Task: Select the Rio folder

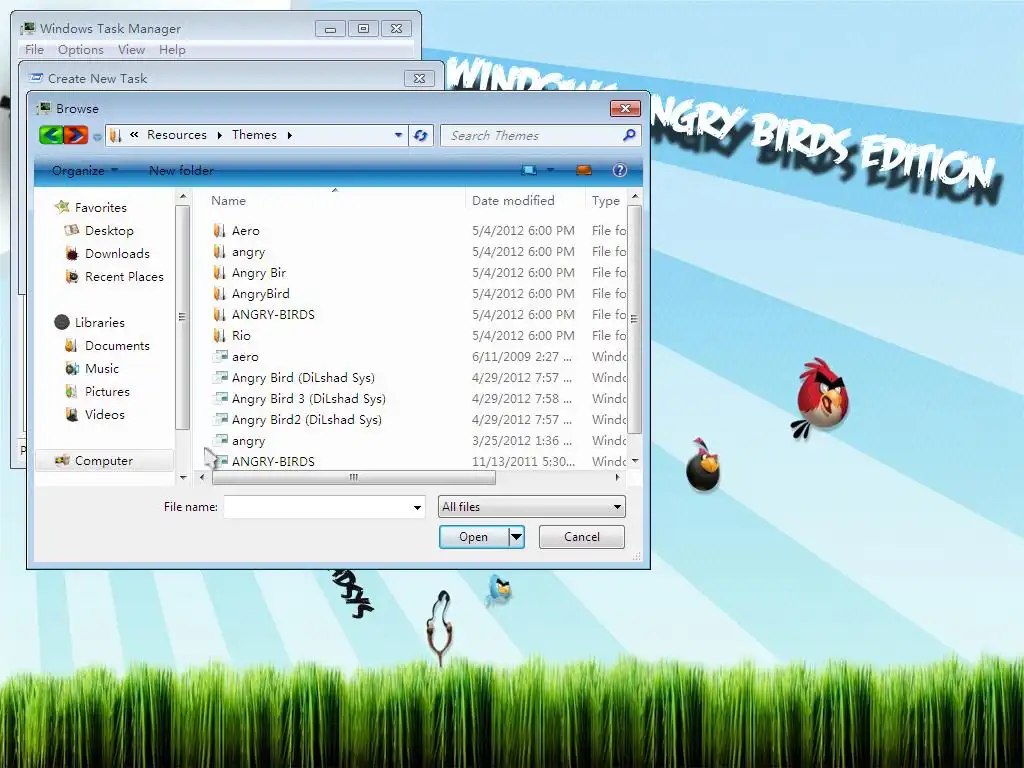Action: [241, 336]
